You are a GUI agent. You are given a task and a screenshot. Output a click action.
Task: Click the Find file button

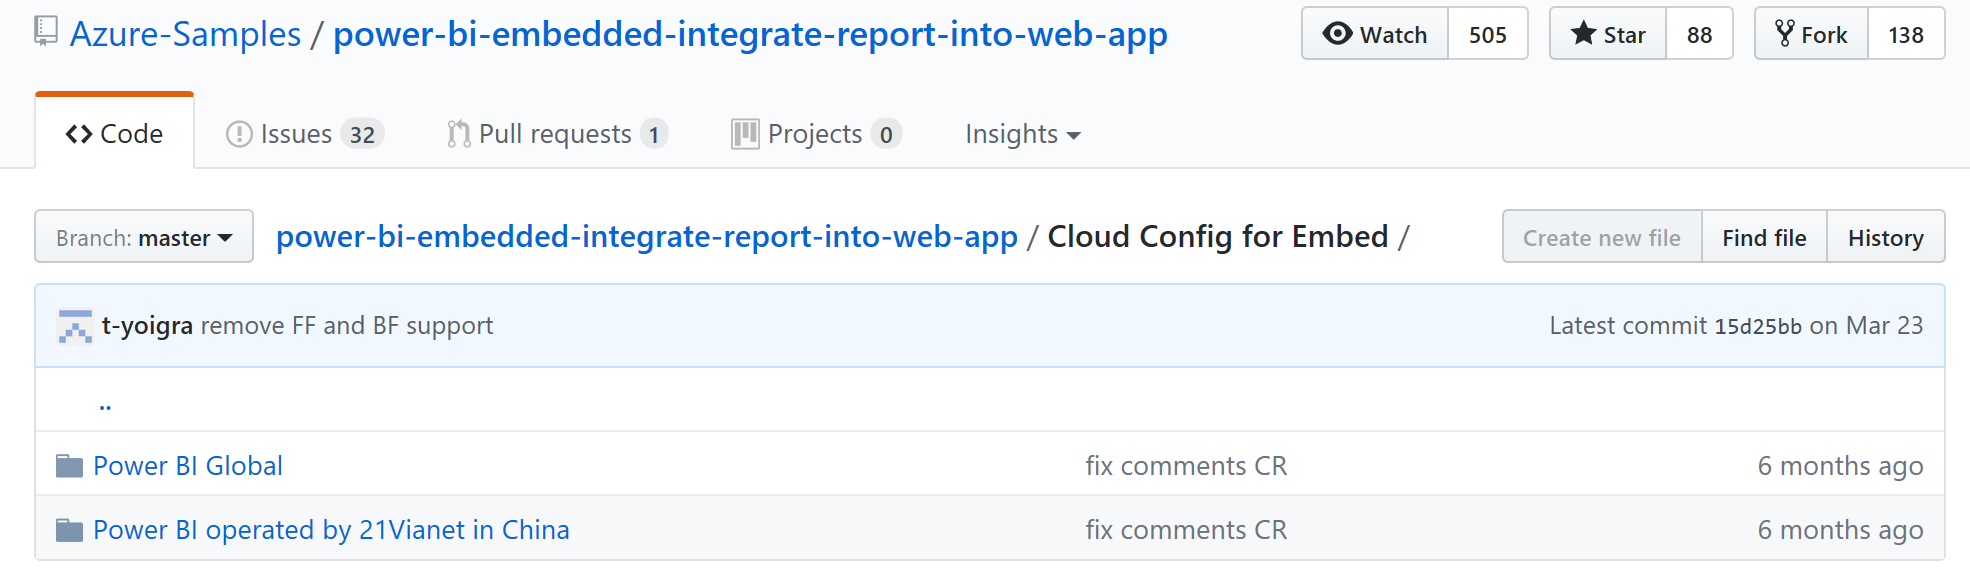(1764, 237)
